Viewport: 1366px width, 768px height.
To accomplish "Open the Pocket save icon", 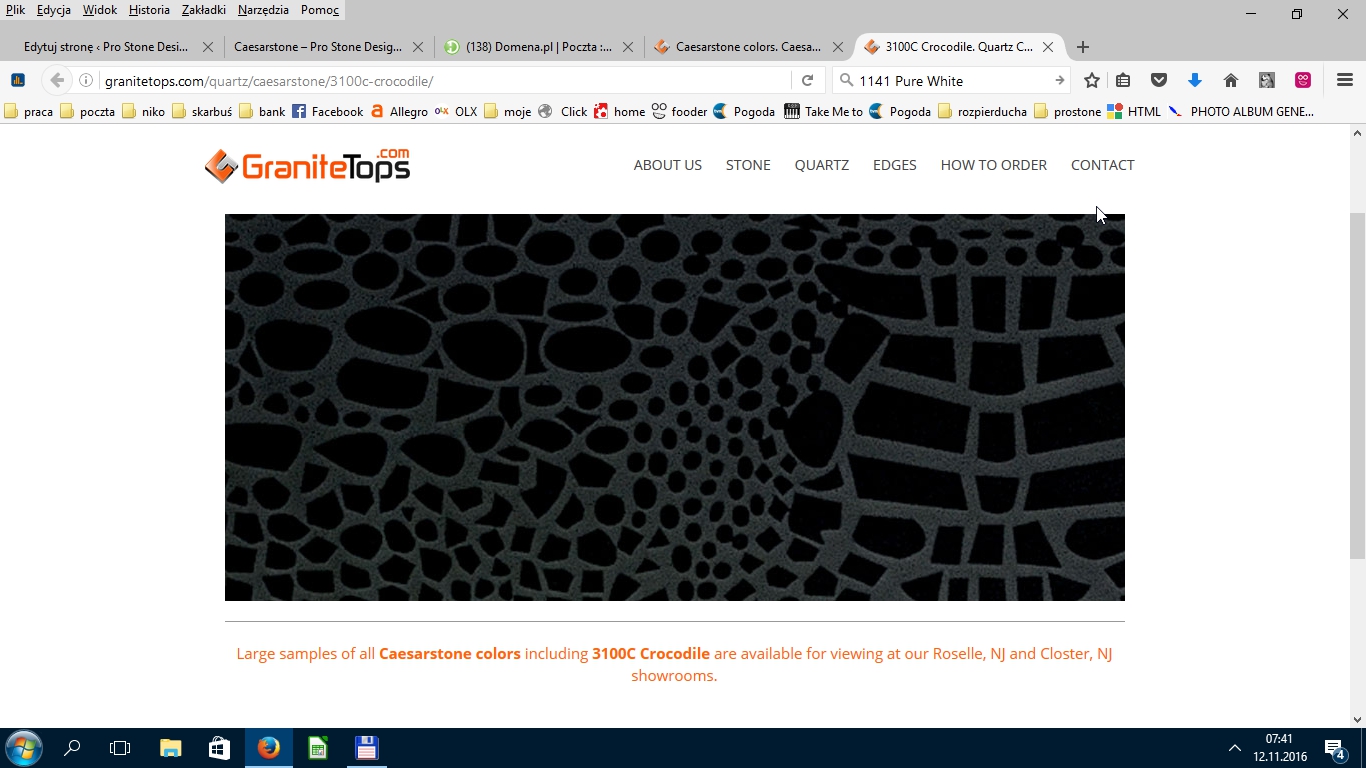I will coord(1159,81).
